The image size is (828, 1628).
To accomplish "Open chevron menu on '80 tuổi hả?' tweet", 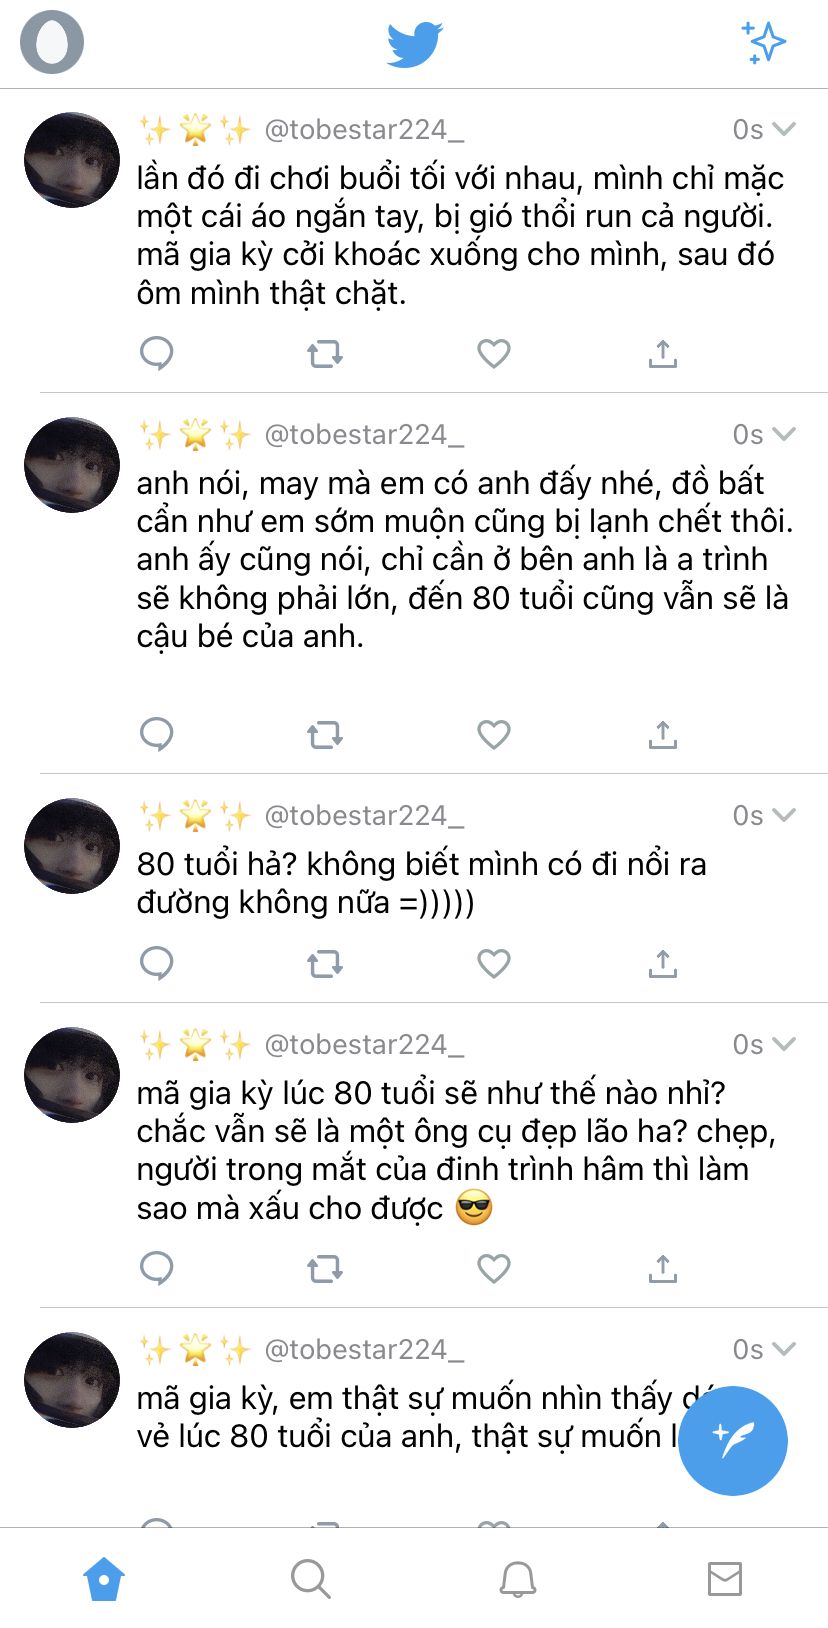I will (784, 815).
